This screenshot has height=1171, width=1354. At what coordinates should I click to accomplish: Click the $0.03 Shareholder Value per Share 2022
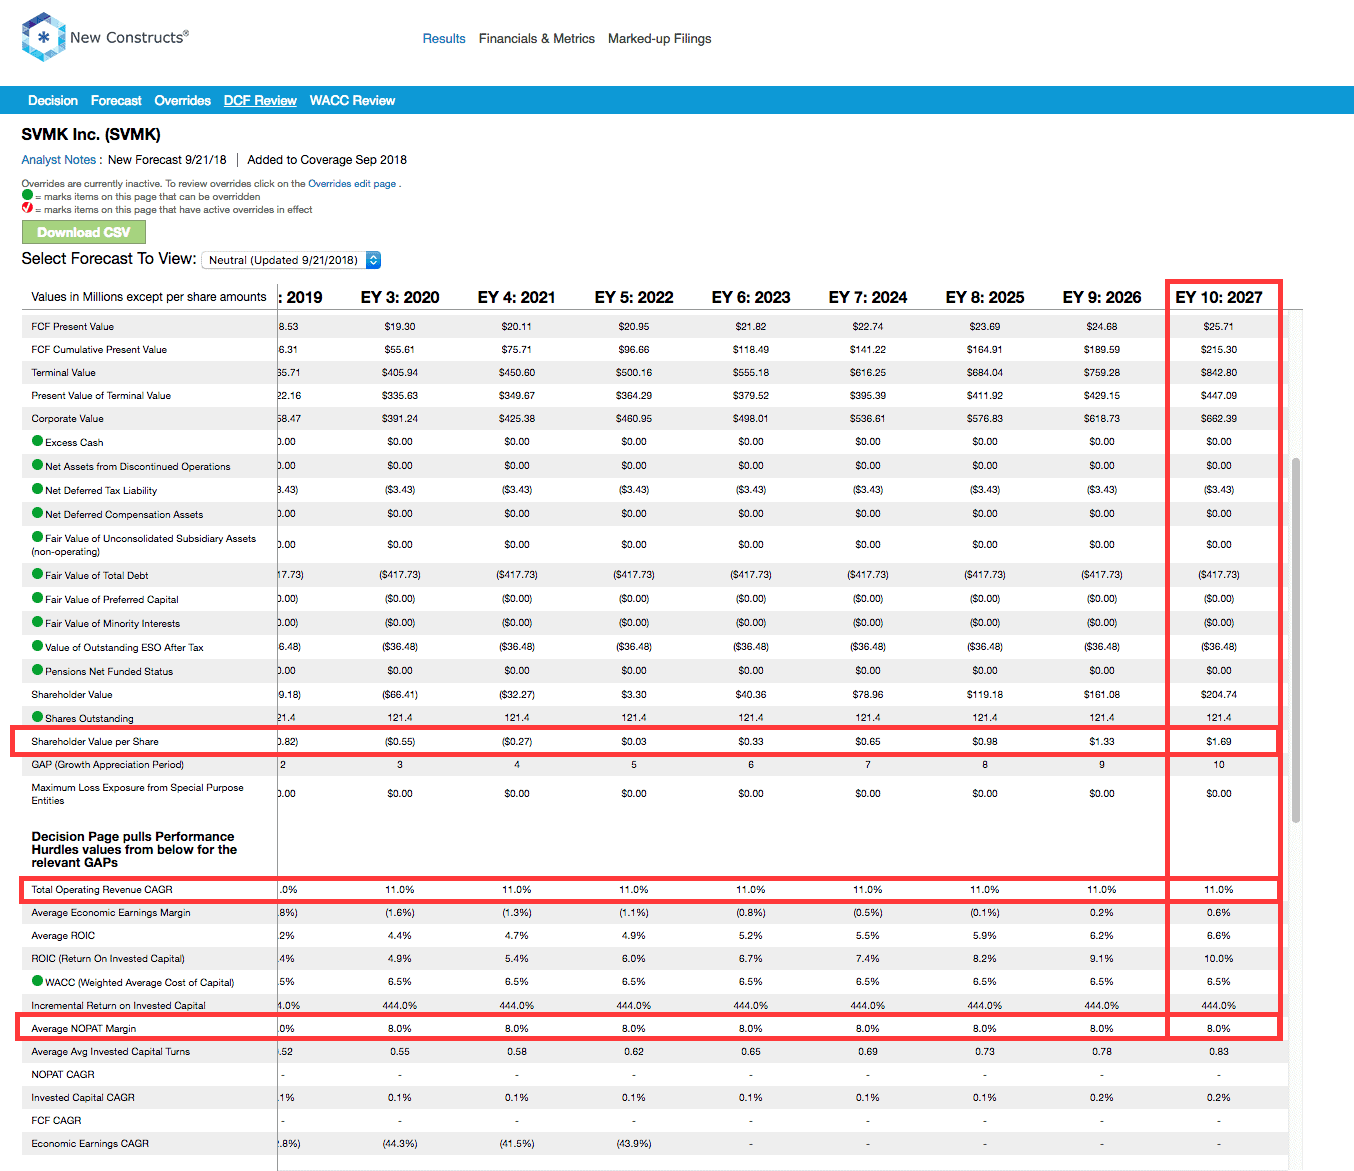(x=634, y=742)
